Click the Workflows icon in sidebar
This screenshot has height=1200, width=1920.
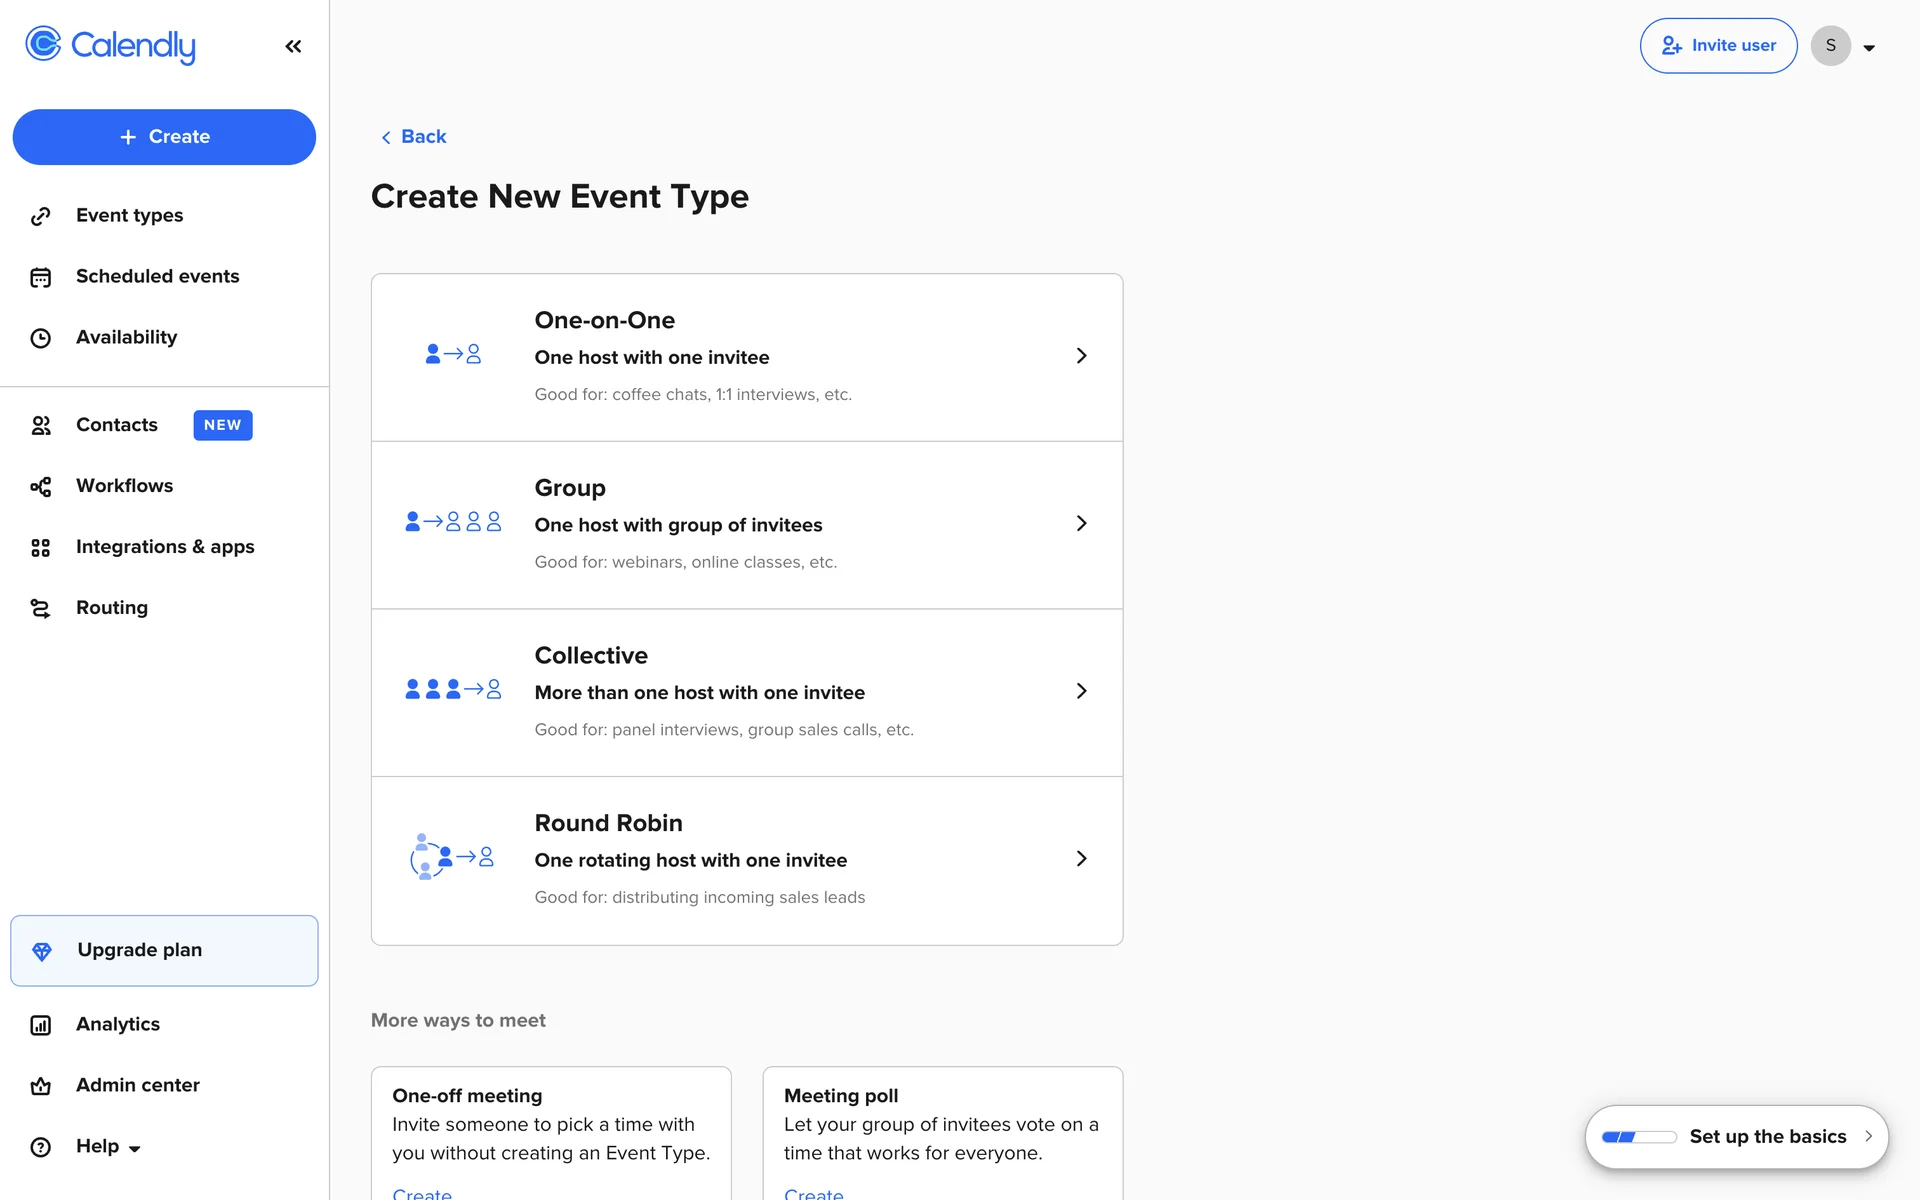(40, 487)
